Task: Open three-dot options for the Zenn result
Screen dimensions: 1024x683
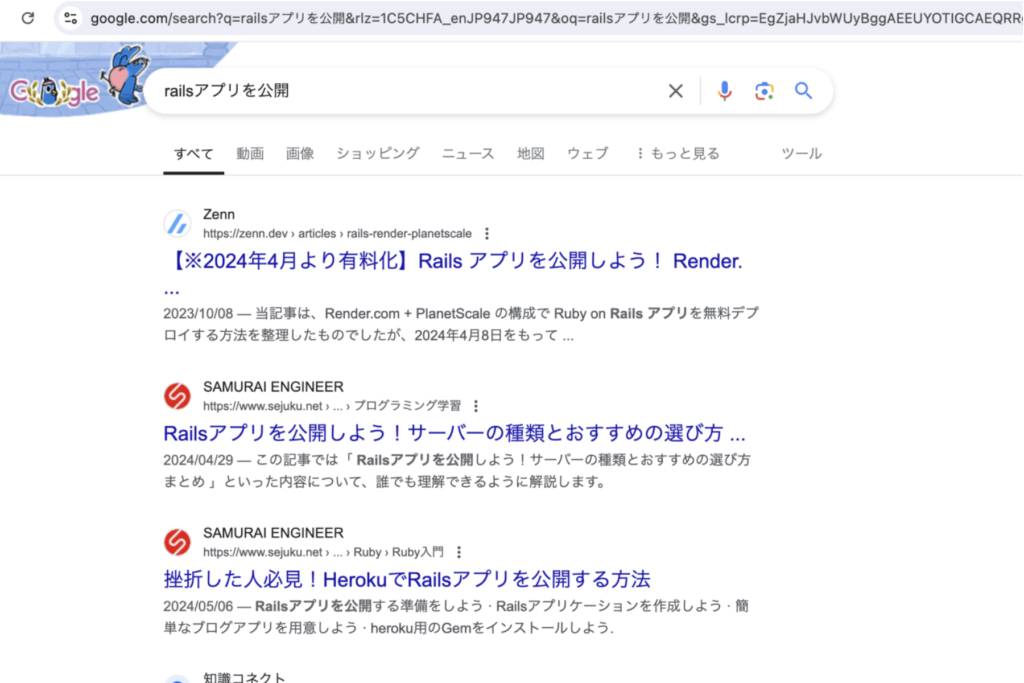Action: 487,234
